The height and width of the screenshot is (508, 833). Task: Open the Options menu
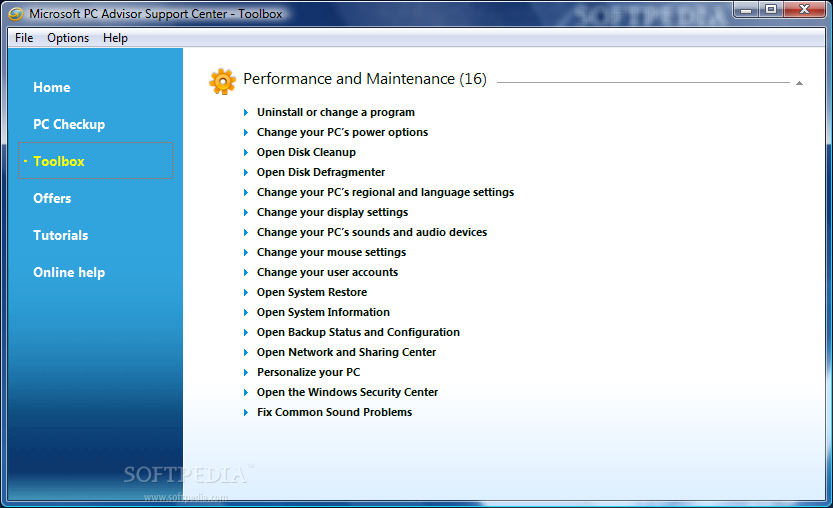point(68,38)
